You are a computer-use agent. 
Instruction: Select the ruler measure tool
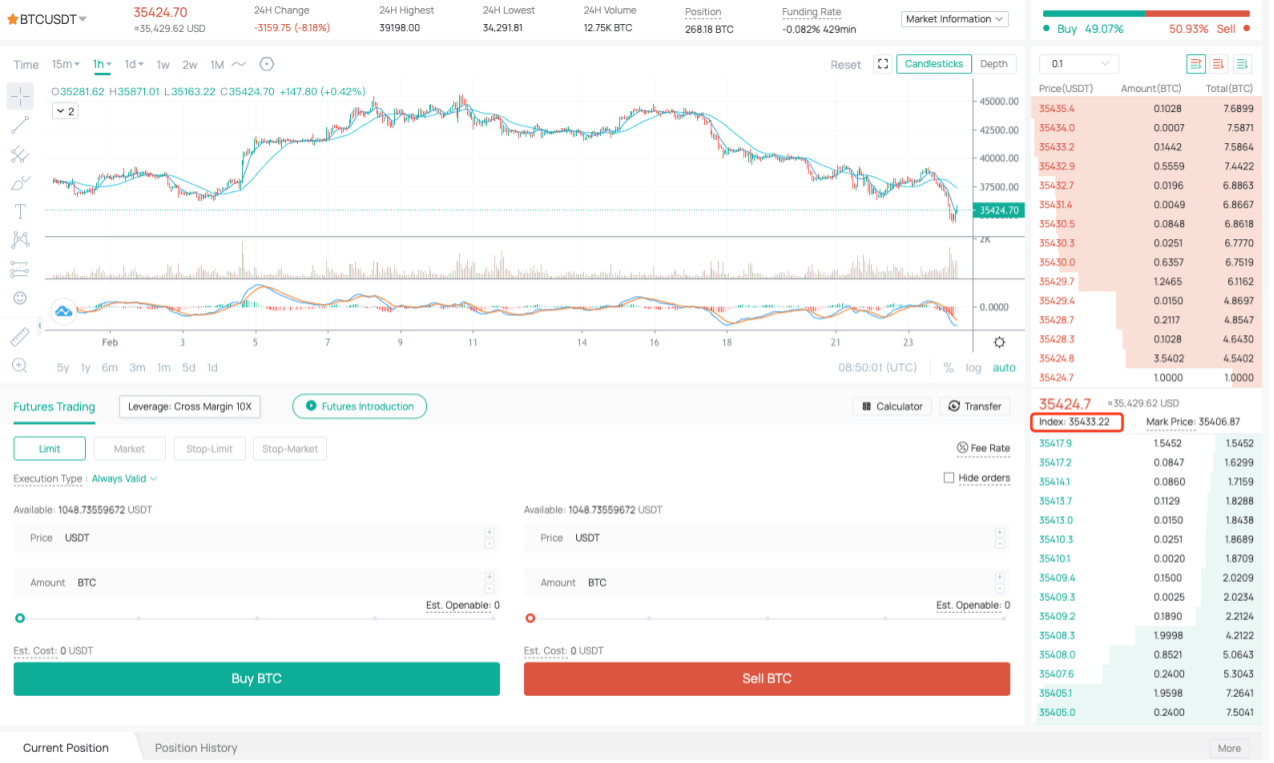point(20,337)
